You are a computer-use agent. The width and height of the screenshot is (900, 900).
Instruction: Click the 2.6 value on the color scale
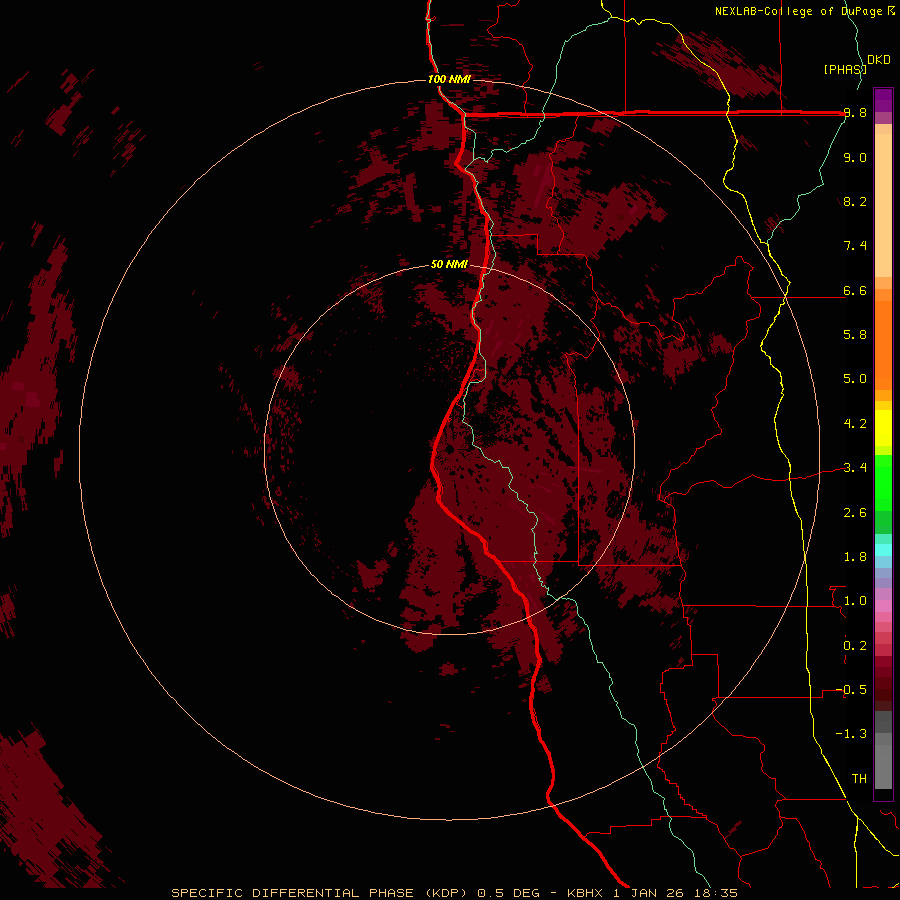(855, 513)
